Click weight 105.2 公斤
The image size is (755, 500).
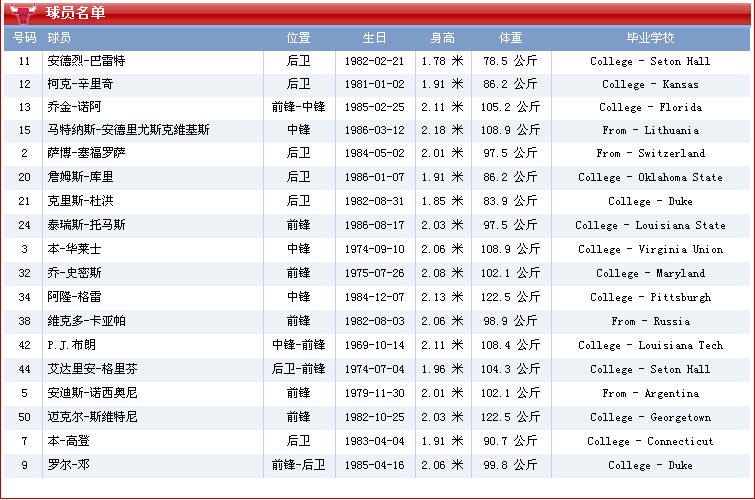pyautogui.click(x=510, y=107)
